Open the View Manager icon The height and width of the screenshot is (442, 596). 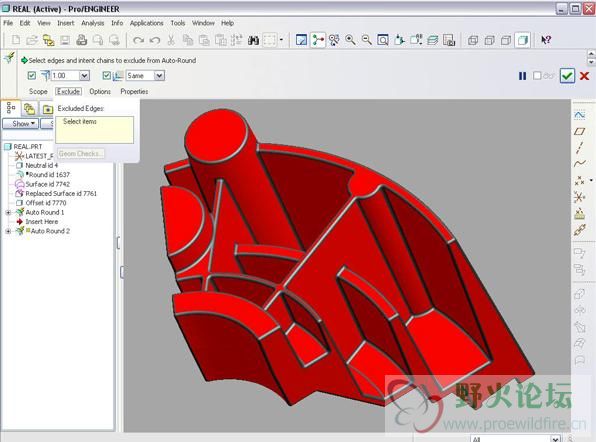pos(449,40)
